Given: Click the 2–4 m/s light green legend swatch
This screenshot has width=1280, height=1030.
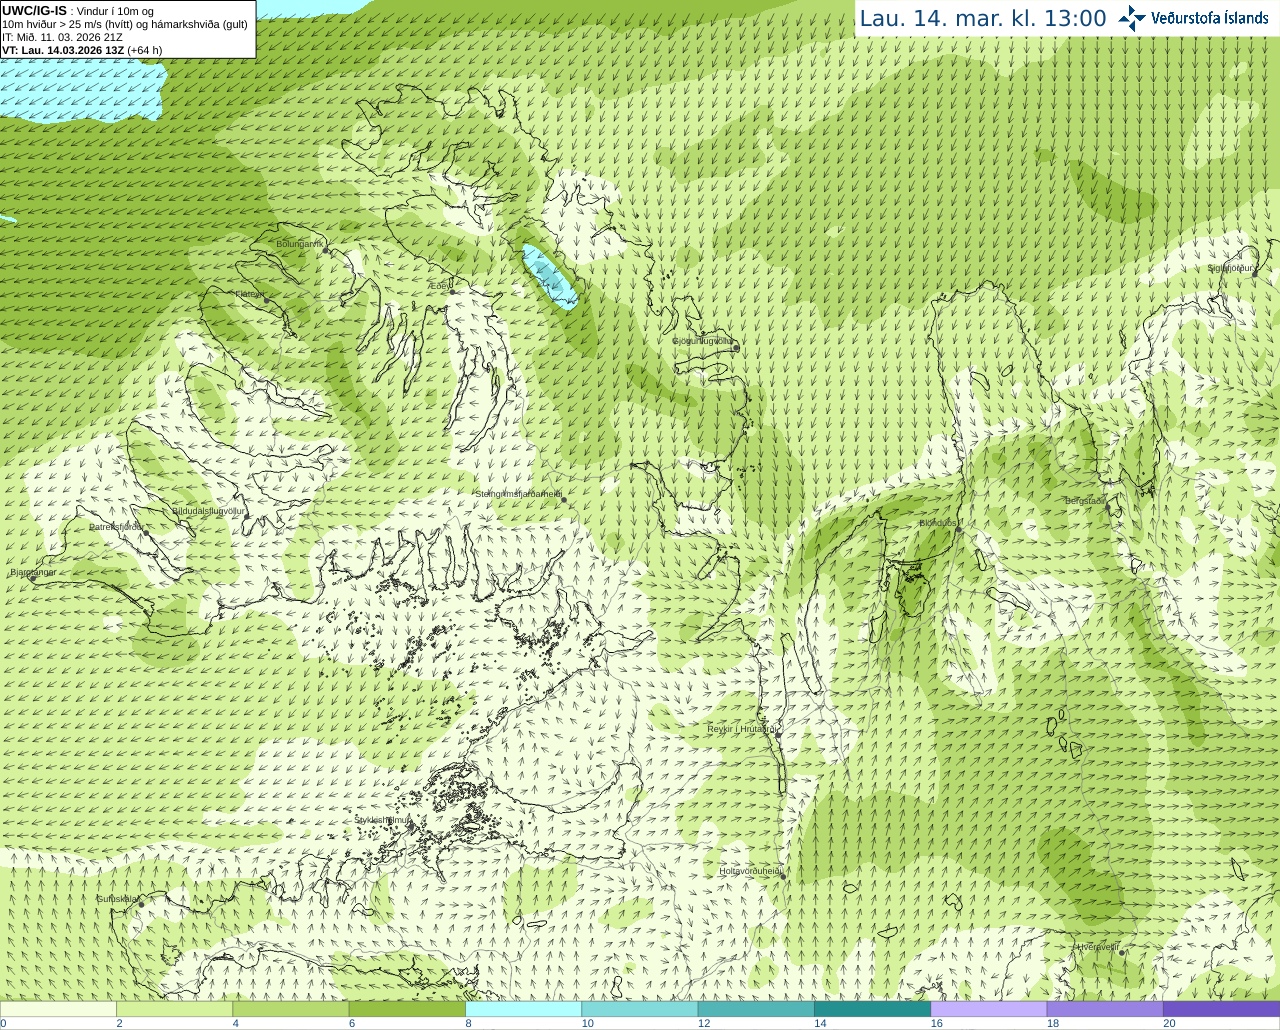Looking at the screenshot, I should click(175, 1009).
